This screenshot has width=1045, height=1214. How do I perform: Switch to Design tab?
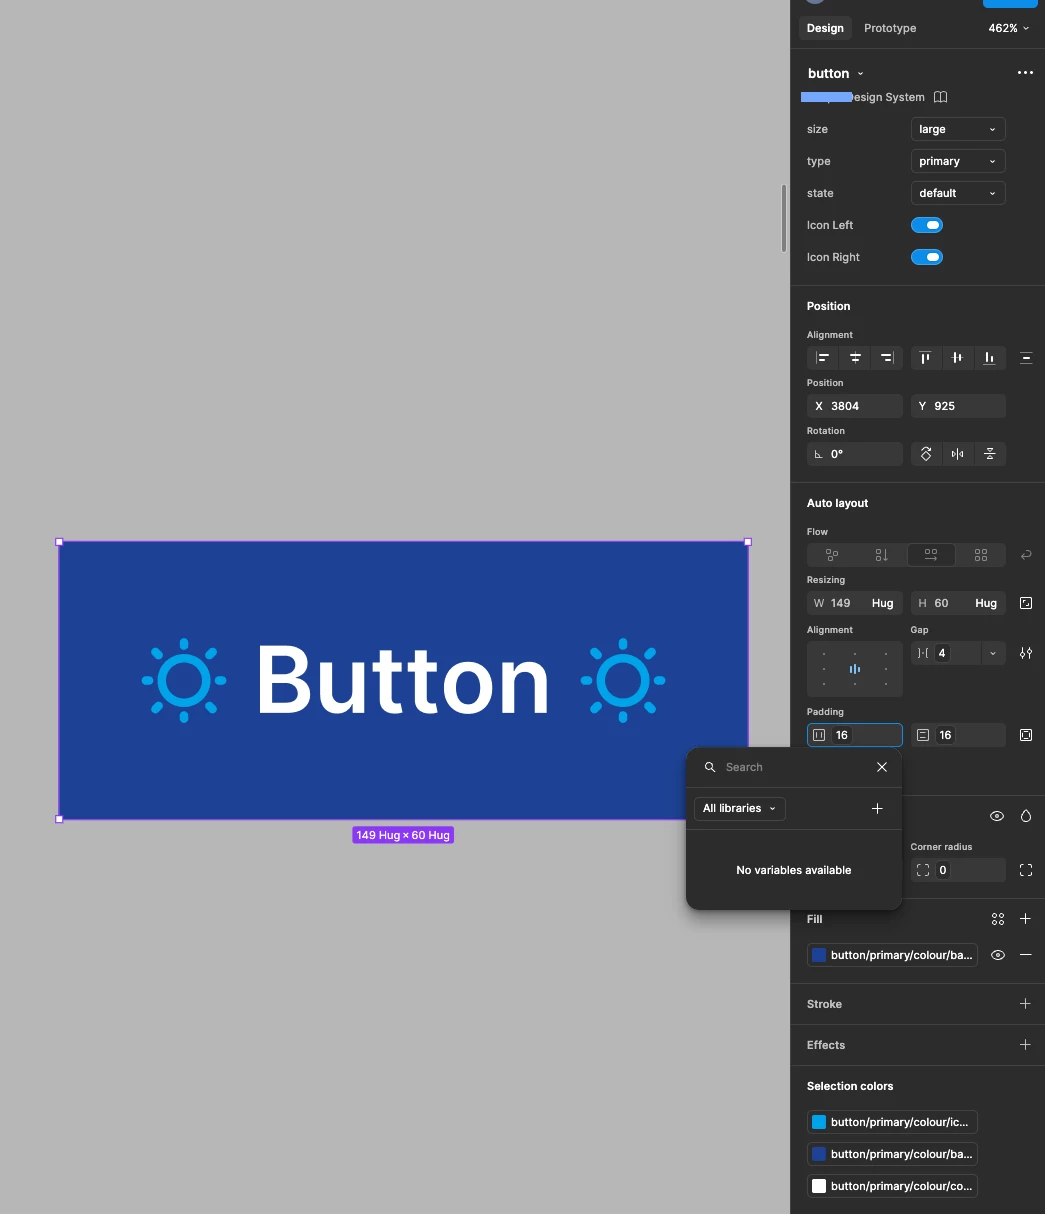[x=825, y=28]
